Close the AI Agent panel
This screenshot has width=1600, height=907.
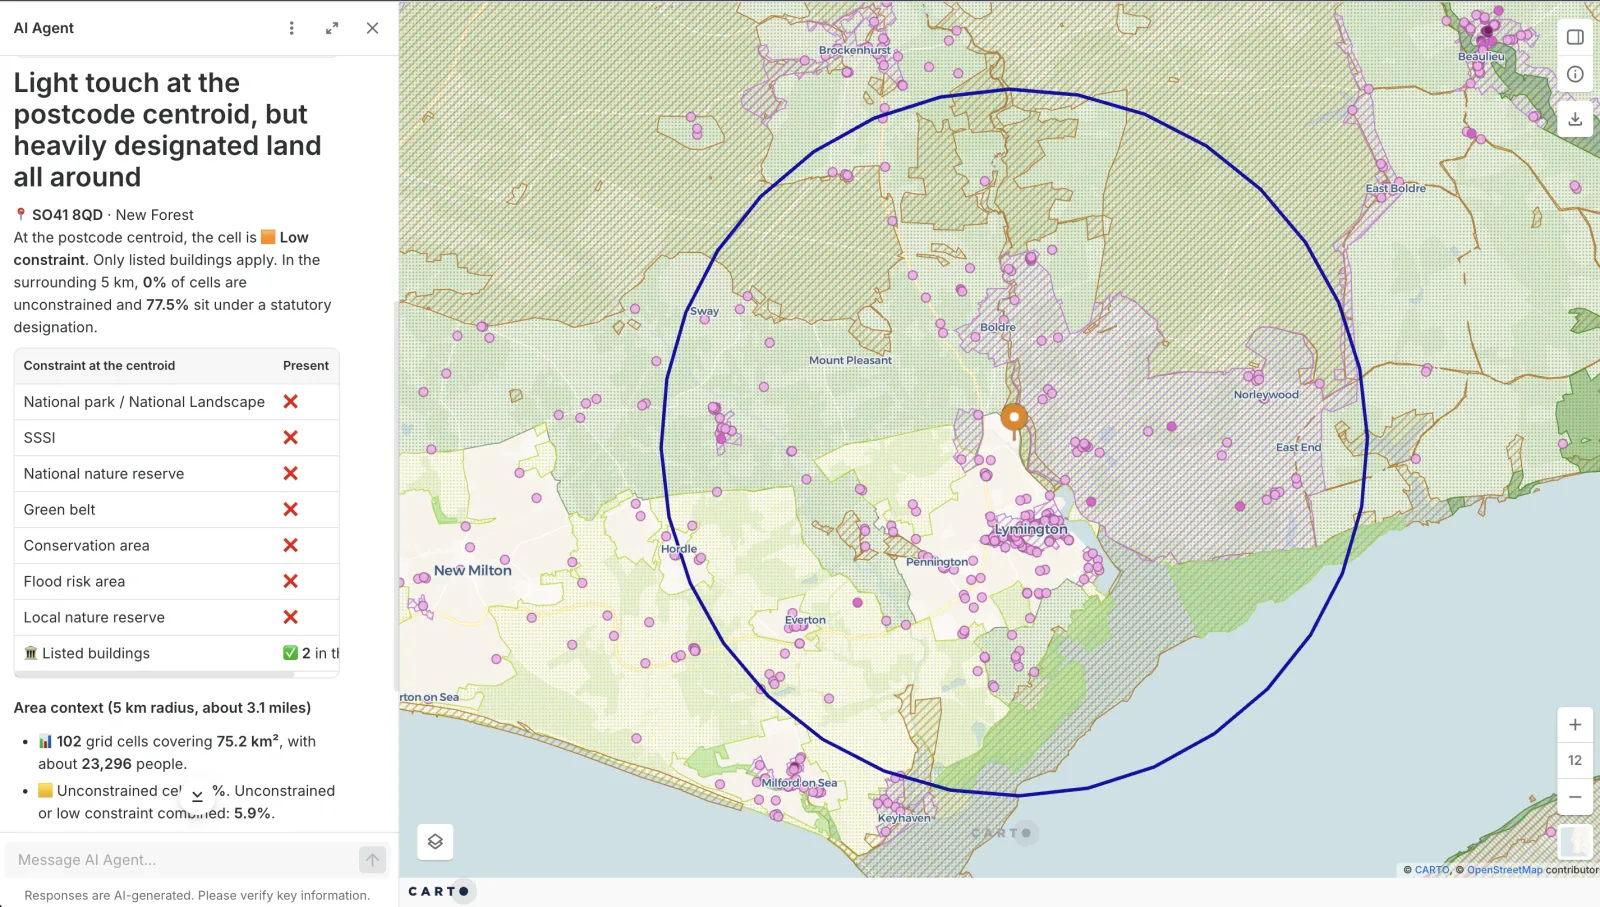tap(372, 28)
